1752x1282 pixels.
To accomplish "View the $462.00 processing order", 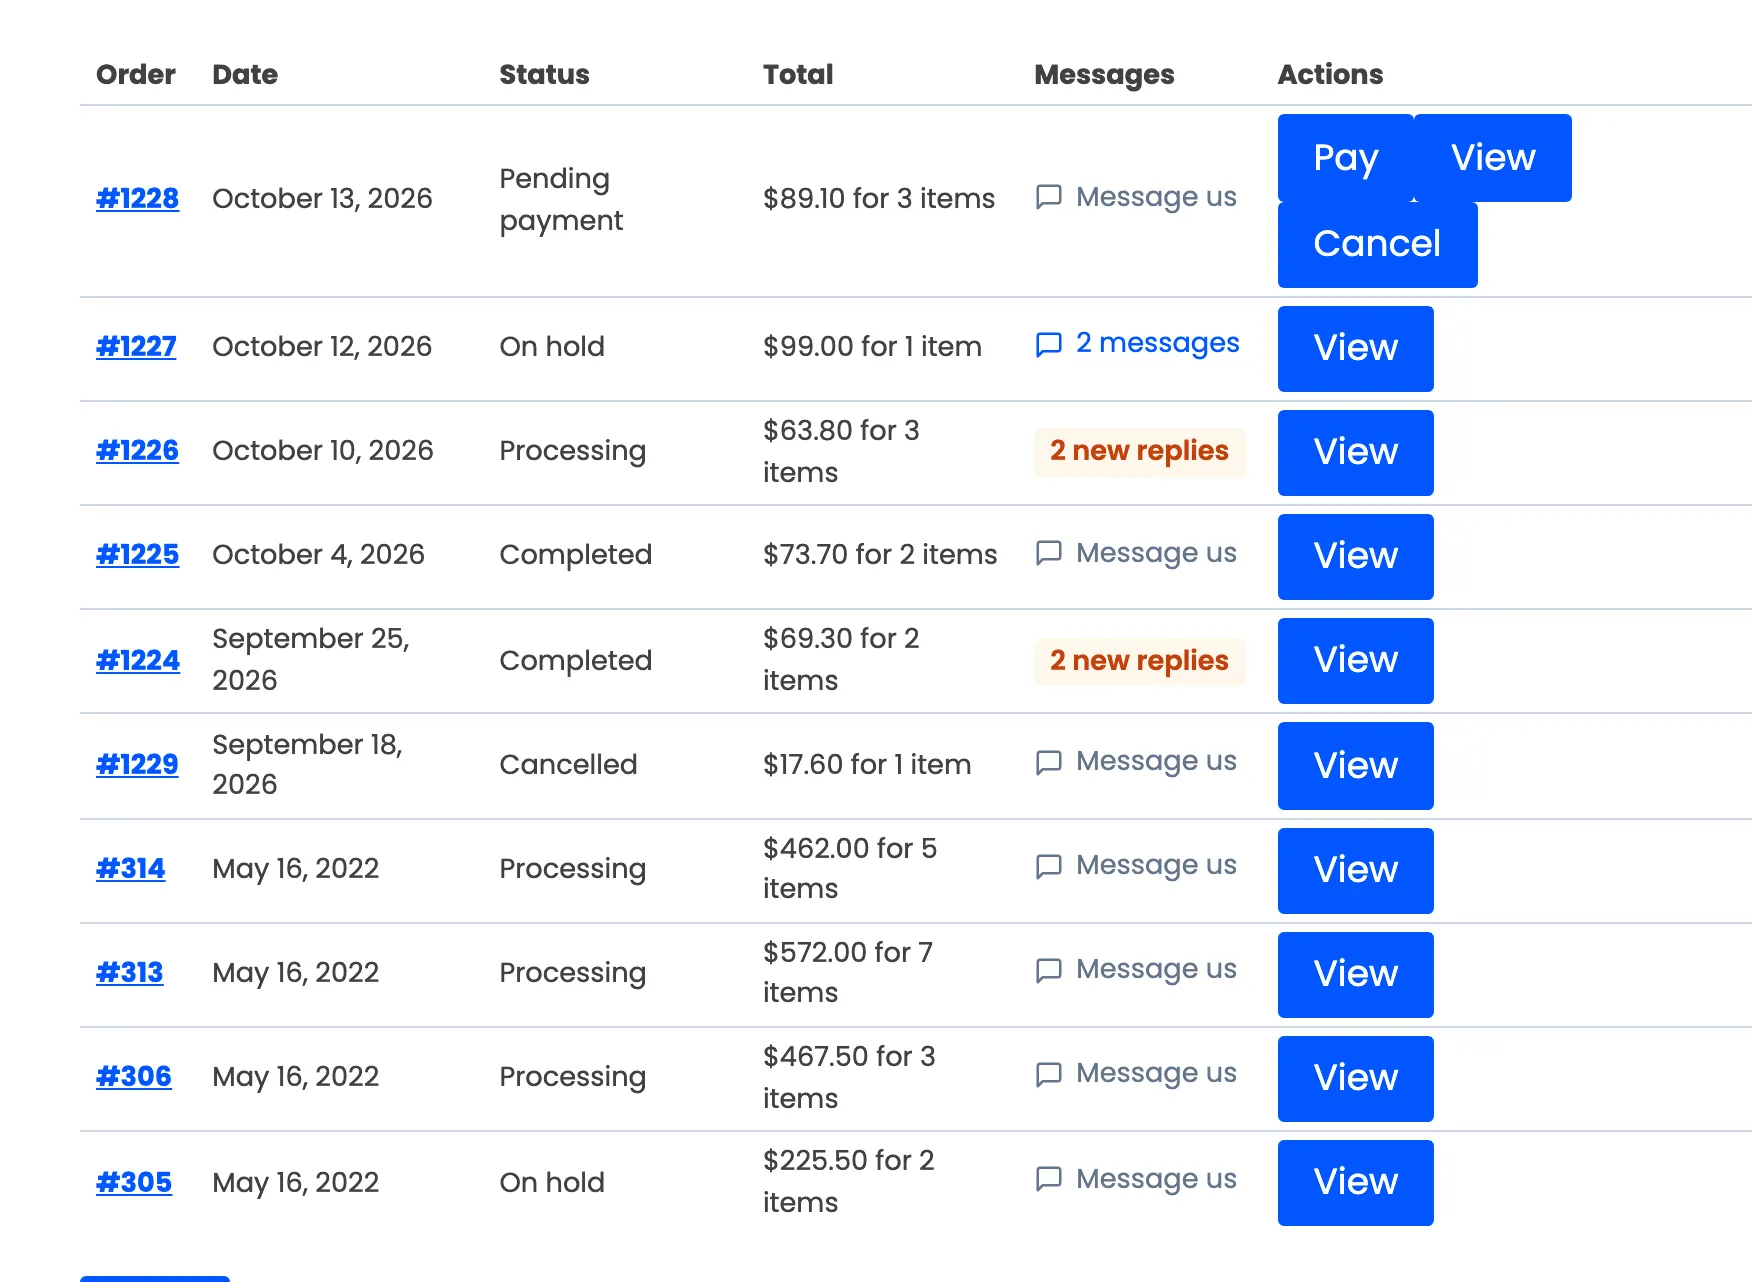I will (1355, 870).
